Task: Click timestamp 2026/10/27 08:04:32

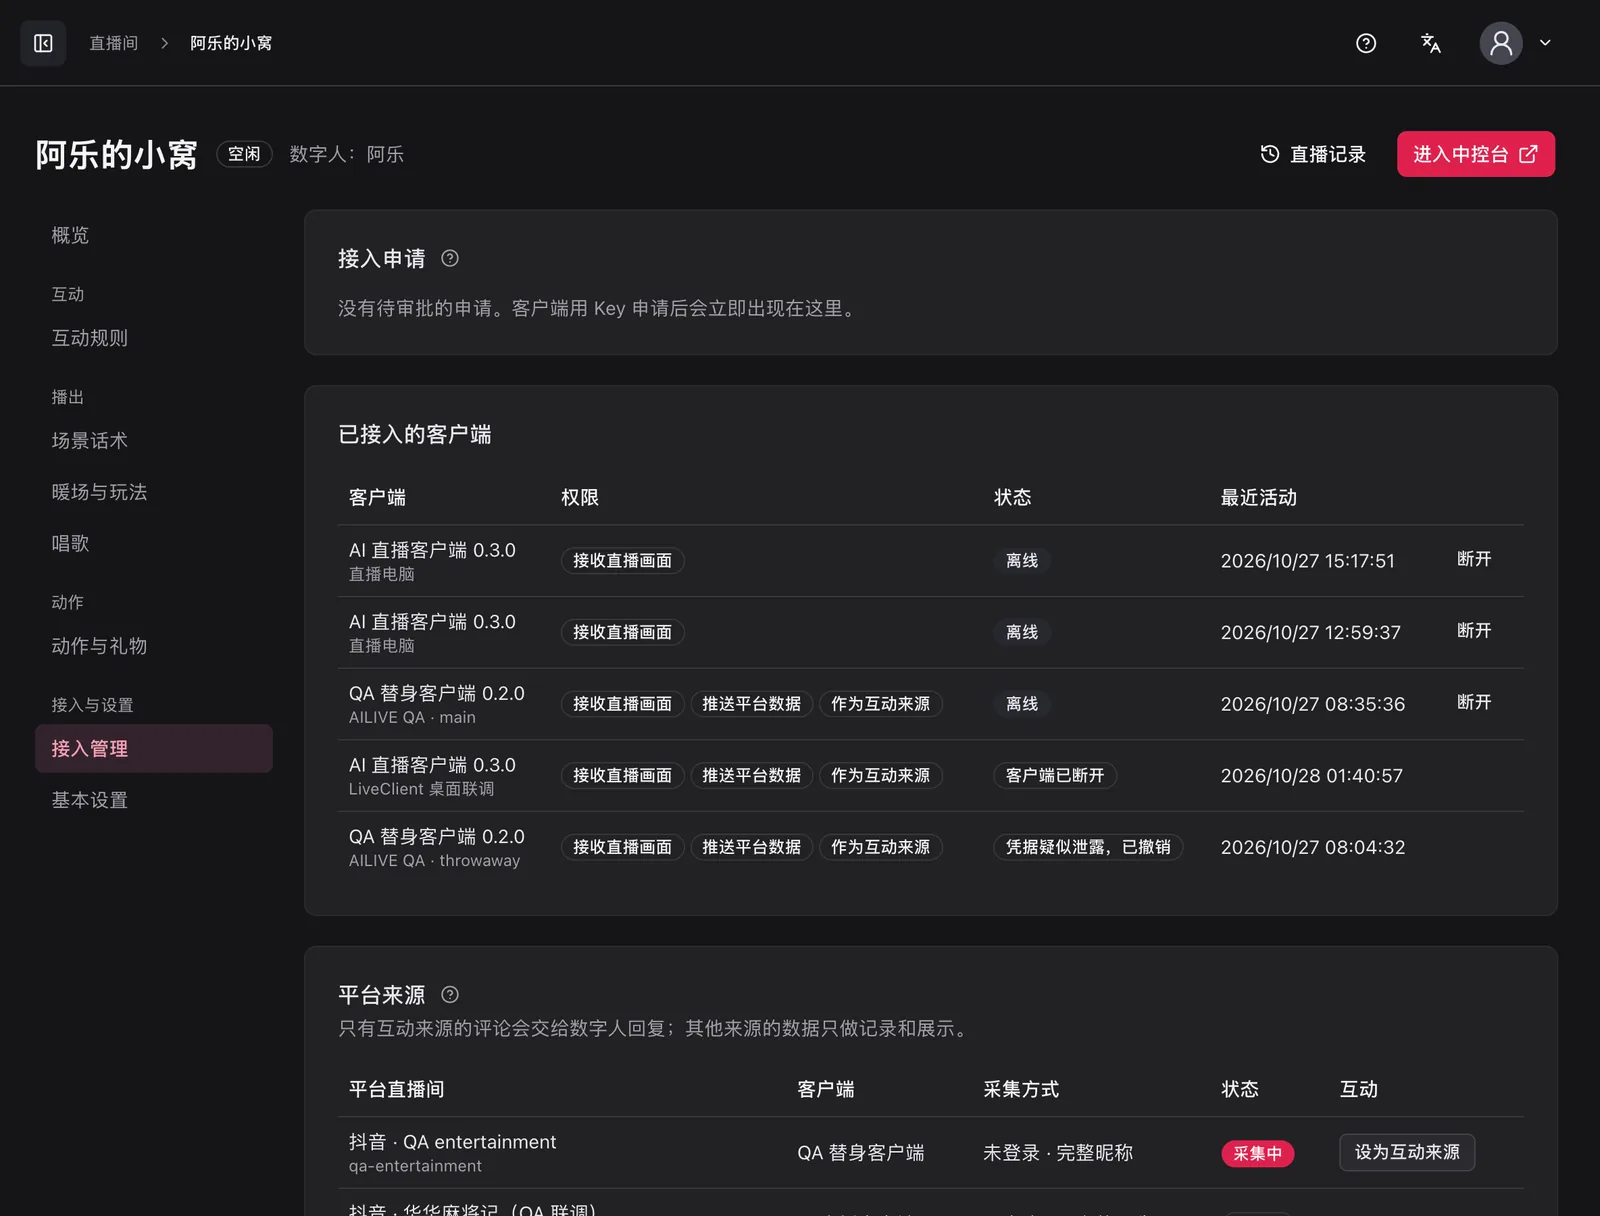Action: tap(1313, 848)
